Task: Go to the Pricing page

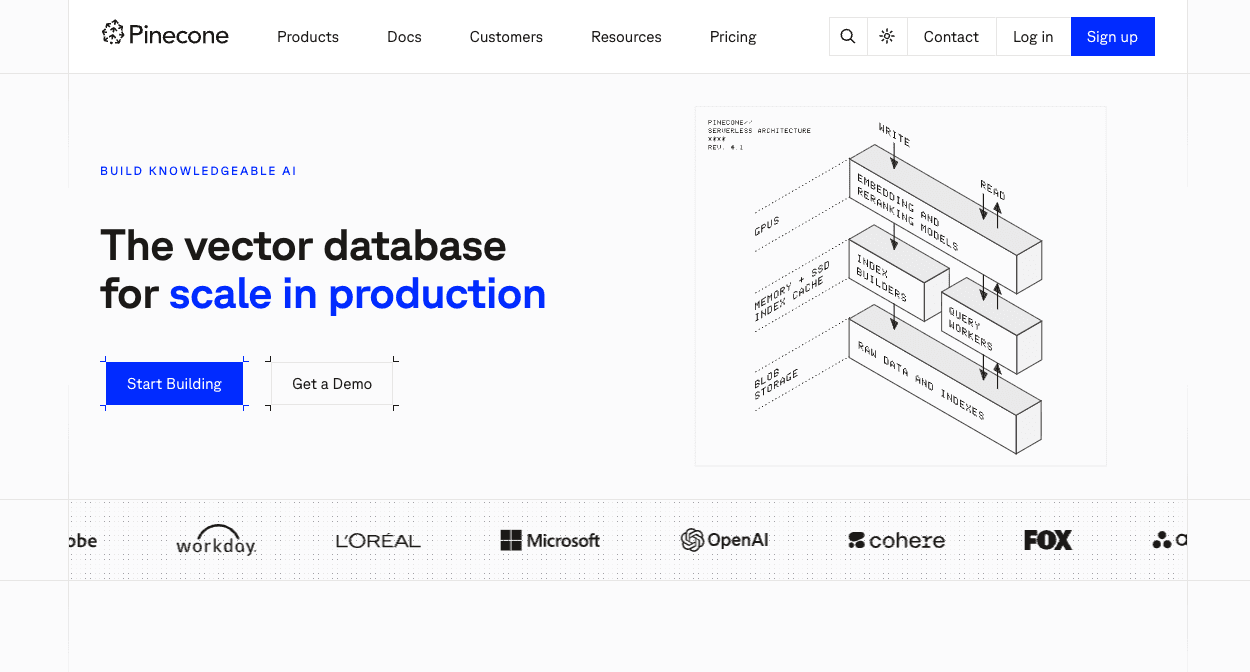Action: tap(733, 37)
